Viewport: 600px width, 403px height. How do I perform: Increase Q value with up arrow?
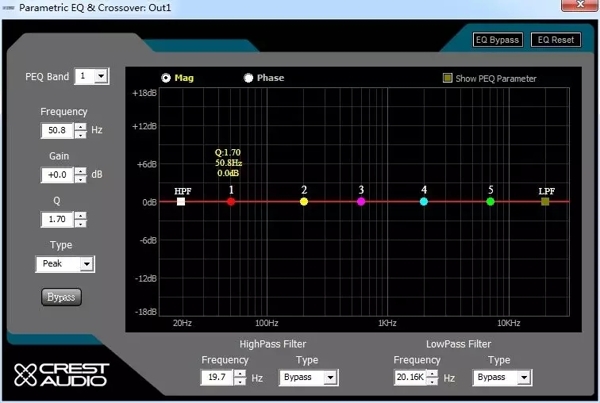point(80,215)
